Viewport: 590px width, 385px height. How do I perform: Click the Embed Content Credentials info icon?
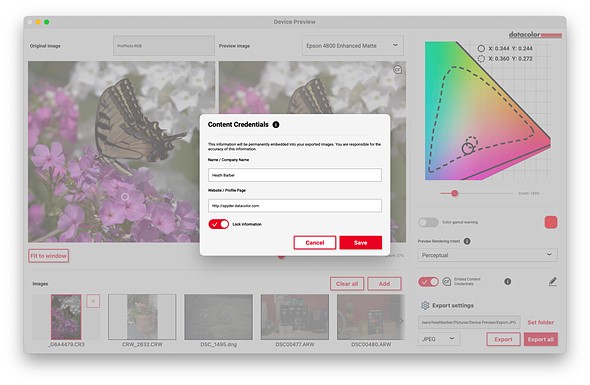[x=508, y=282]
